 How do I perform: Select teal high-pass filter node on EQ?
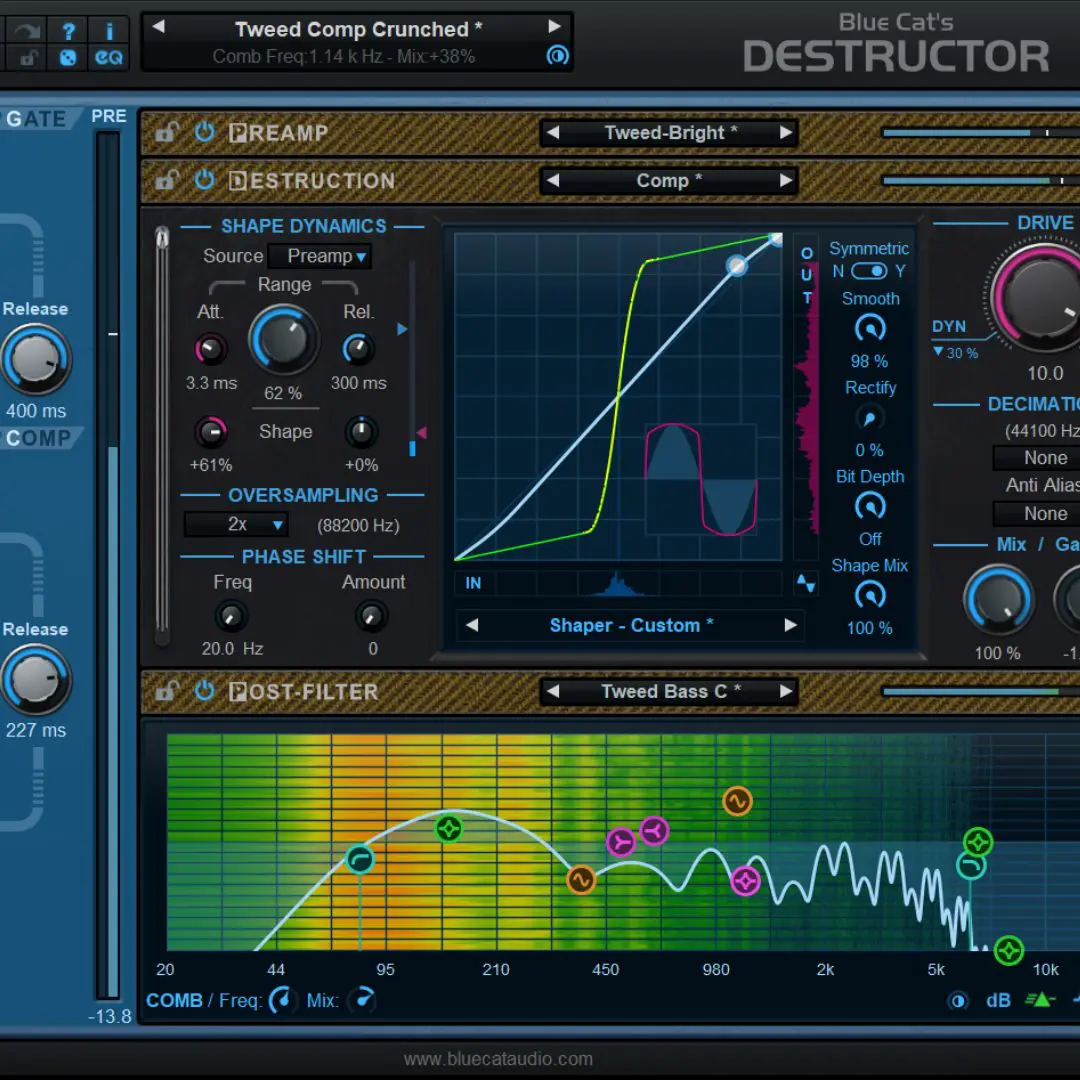[x=360, y=860]
